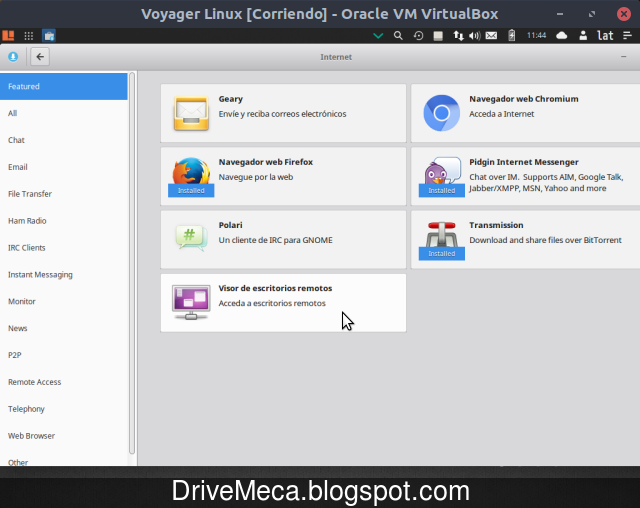
Task: Open the network up-down arrows indicator
Action: click(x=458, y=36)
